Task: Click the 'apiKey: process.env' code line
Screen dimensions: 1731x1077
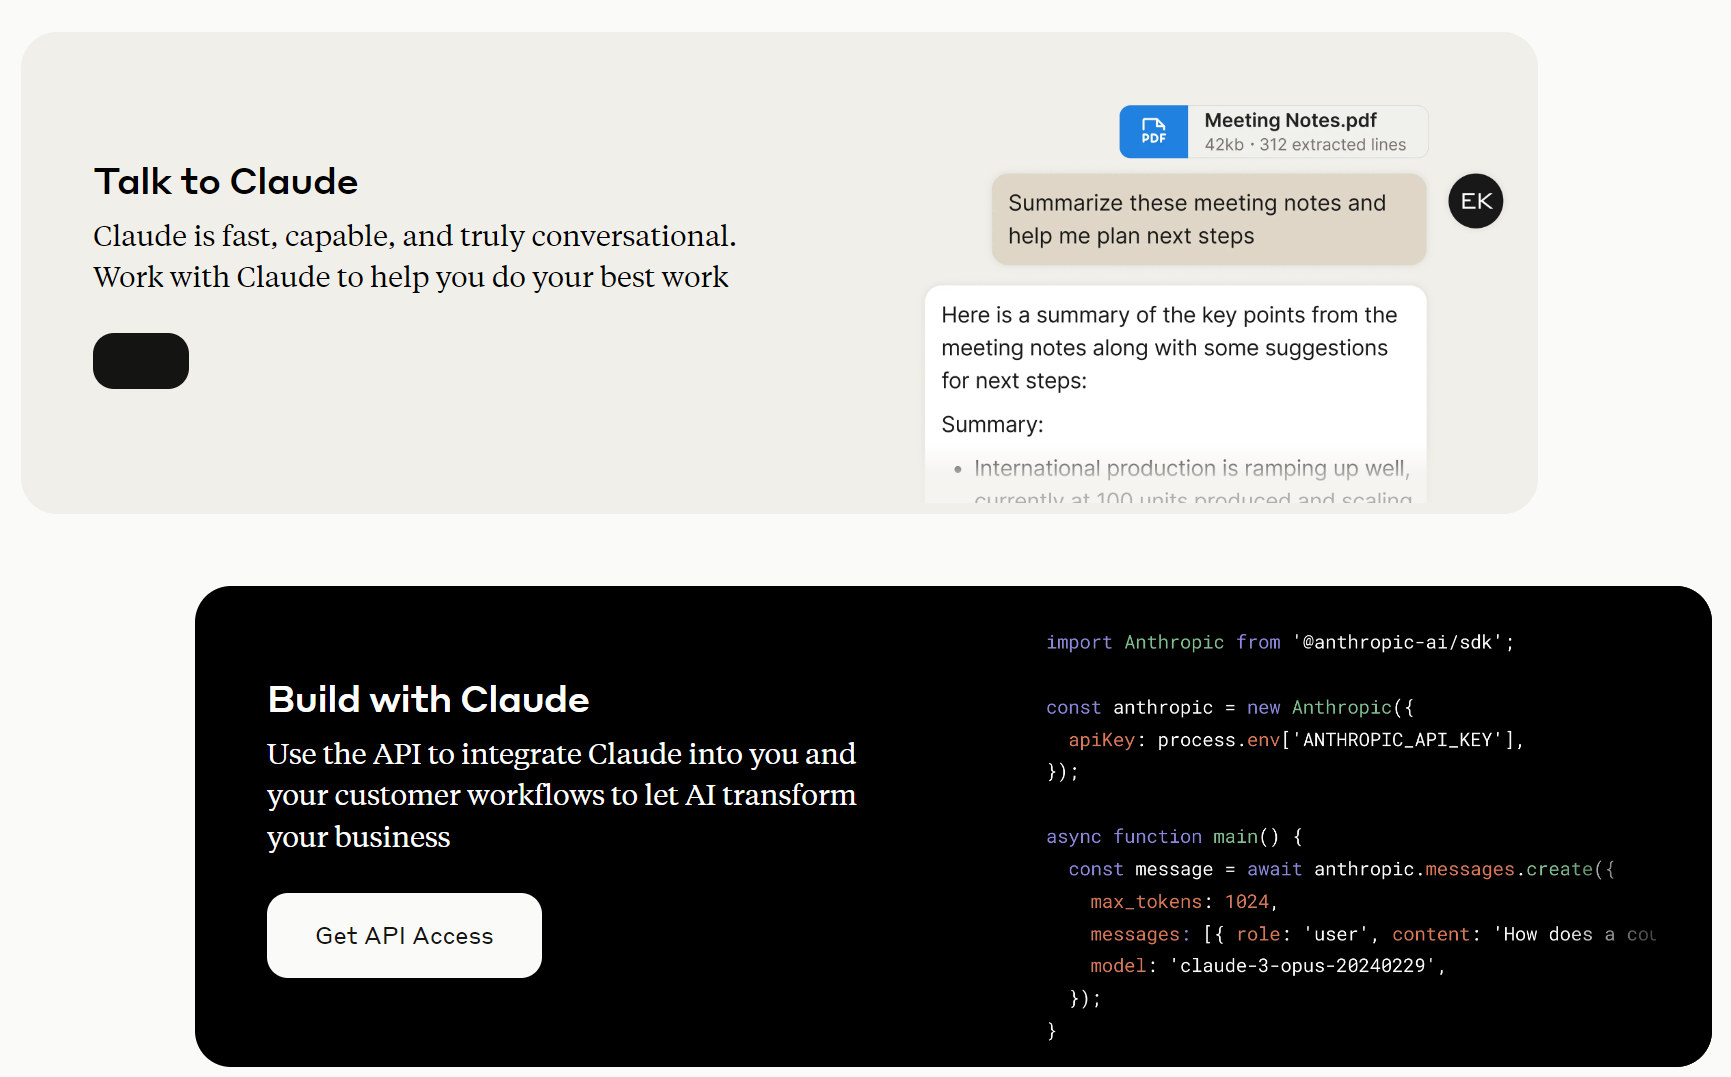Action: coord(1296,740)
